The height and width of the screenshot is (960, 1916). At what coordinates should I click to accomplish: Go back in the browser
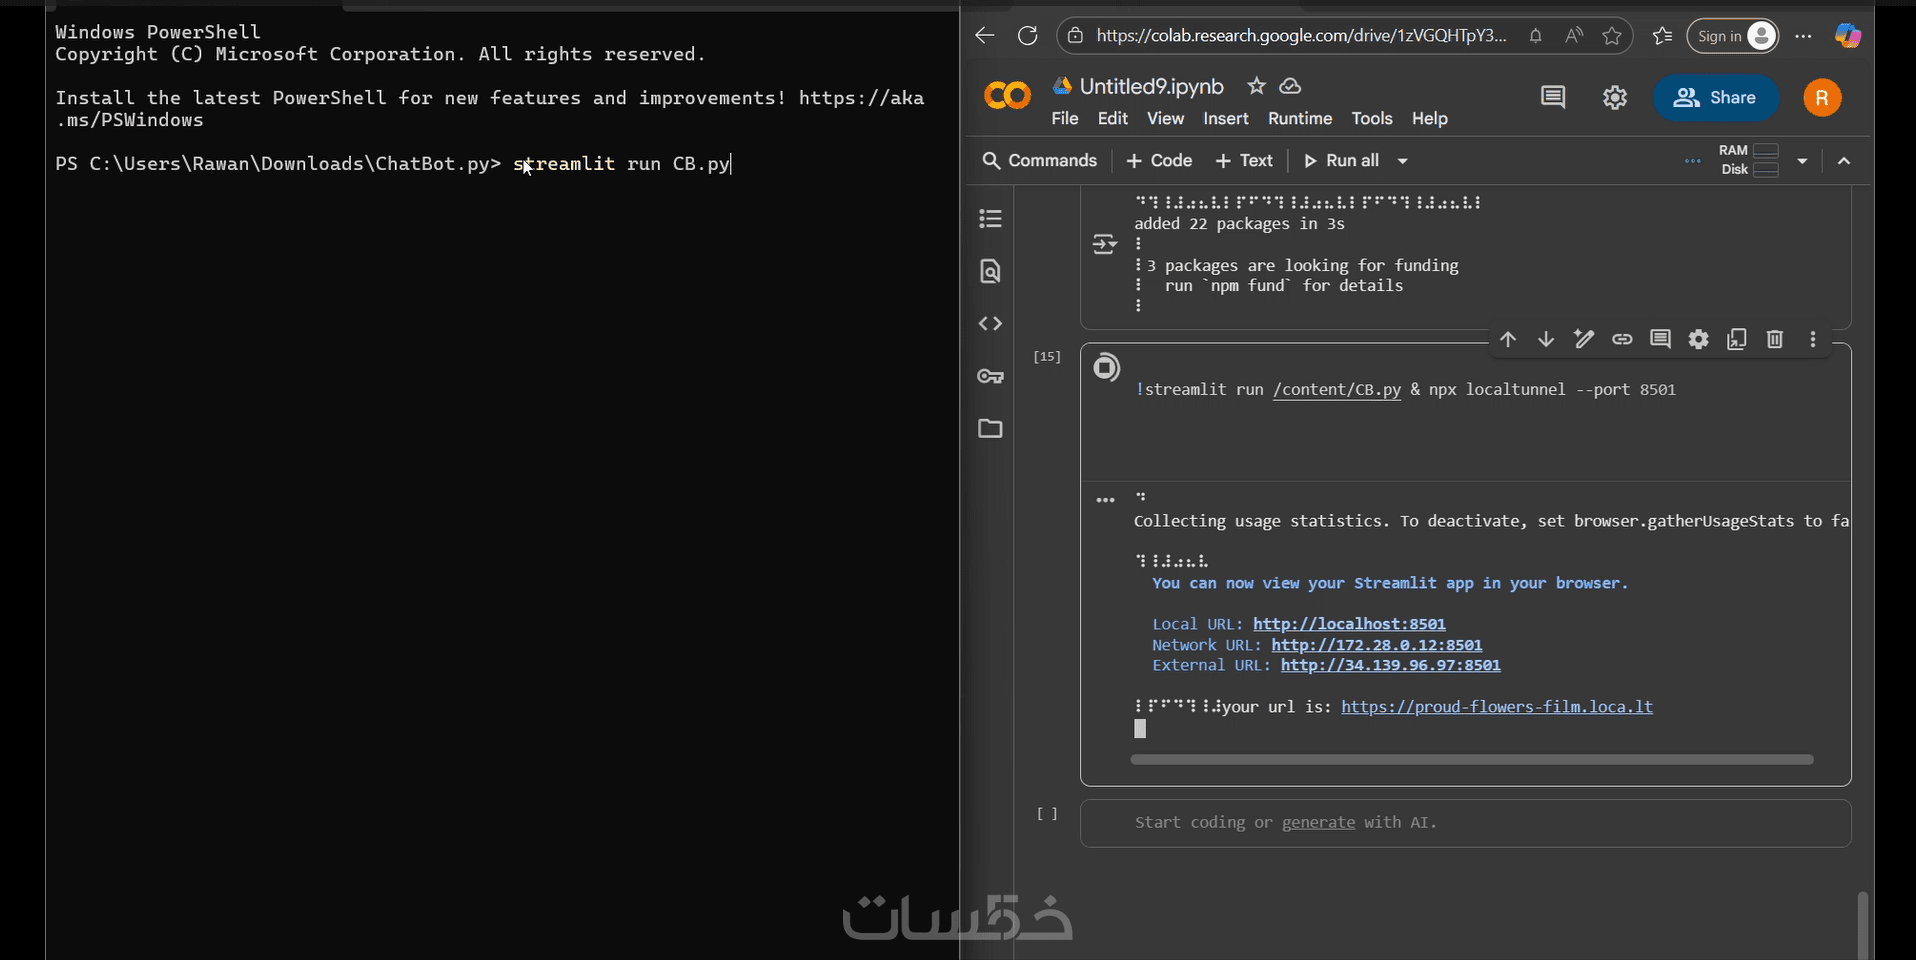click(985, 36)
